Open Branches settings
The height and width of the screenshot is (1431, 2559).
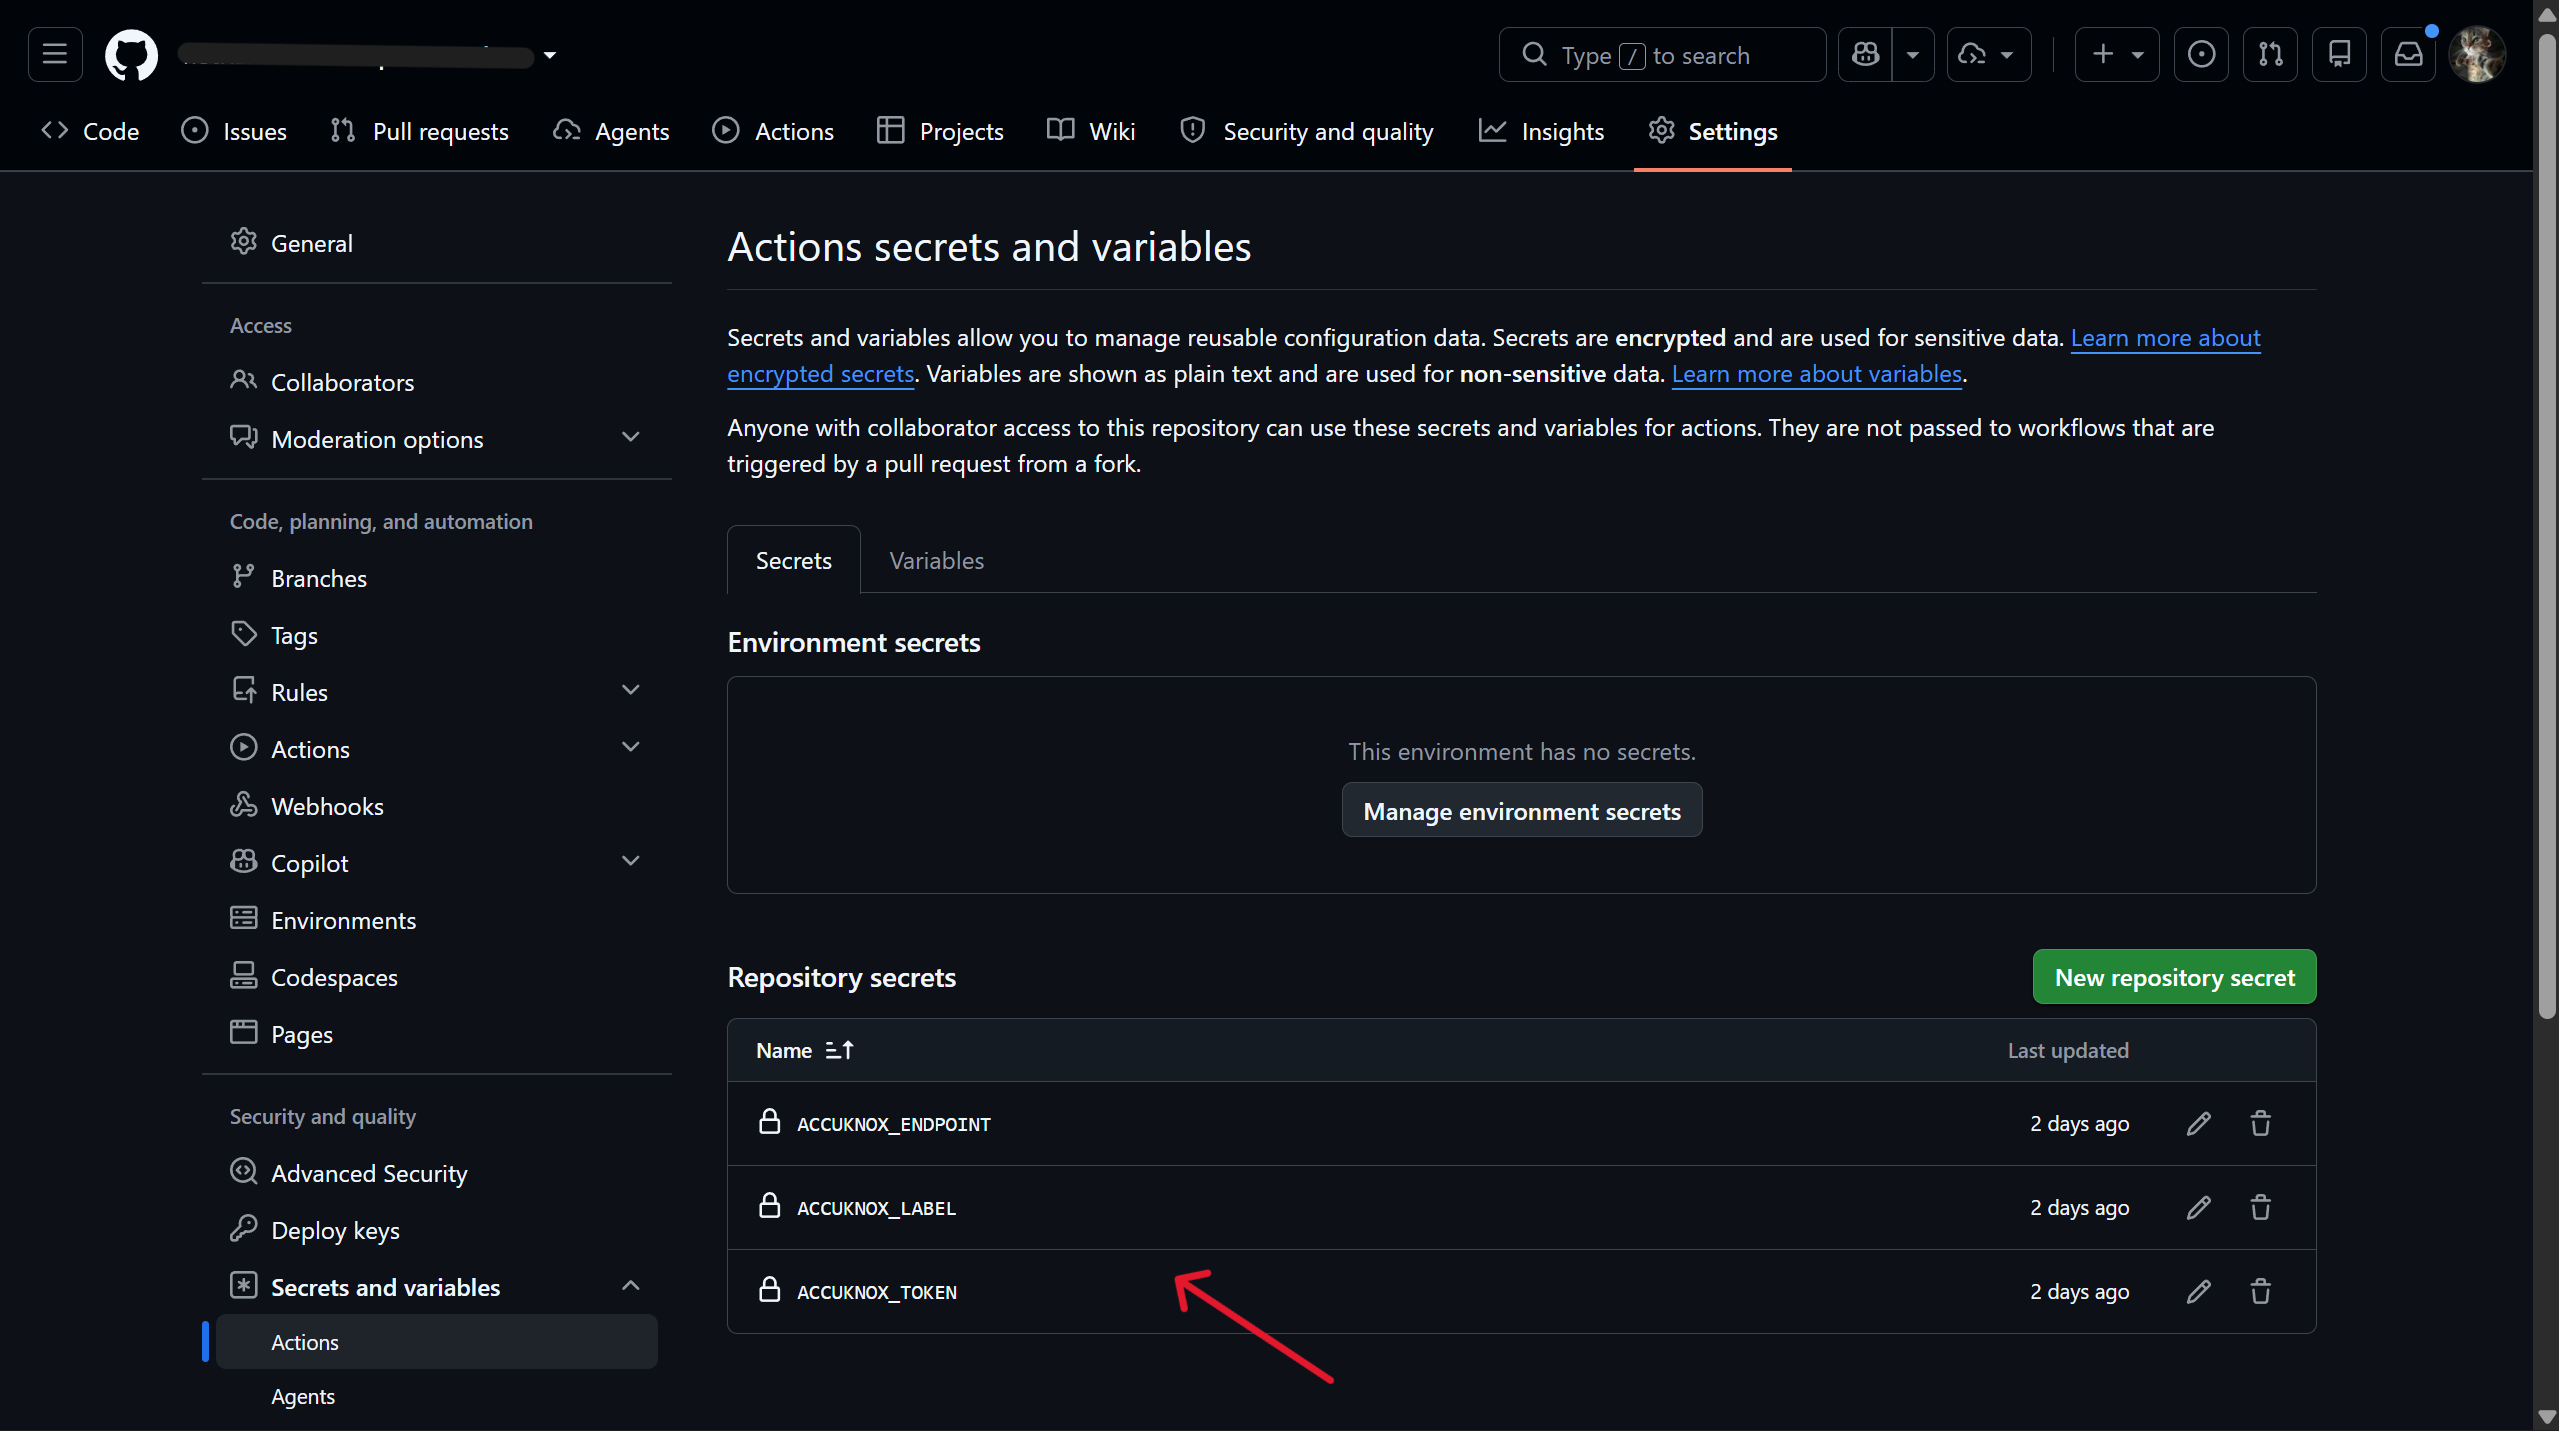pyautogui.click(x=436, y=578)
